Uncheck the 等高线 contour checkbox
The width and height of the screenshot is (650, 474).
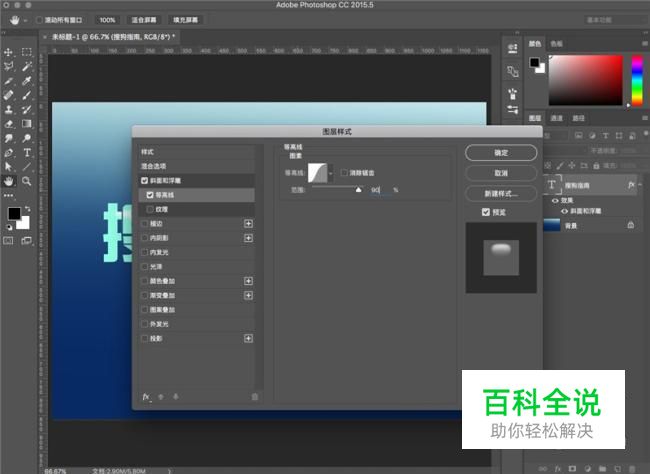coord(150,195)
